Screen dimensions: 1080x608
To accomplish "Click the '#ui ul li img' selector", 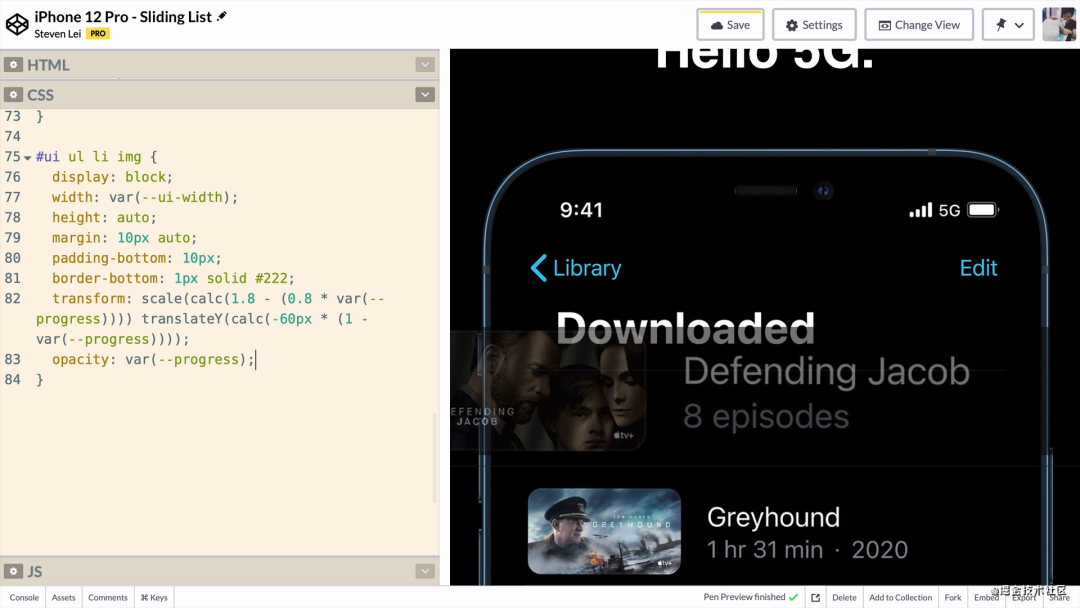I will tap(88, 157).
